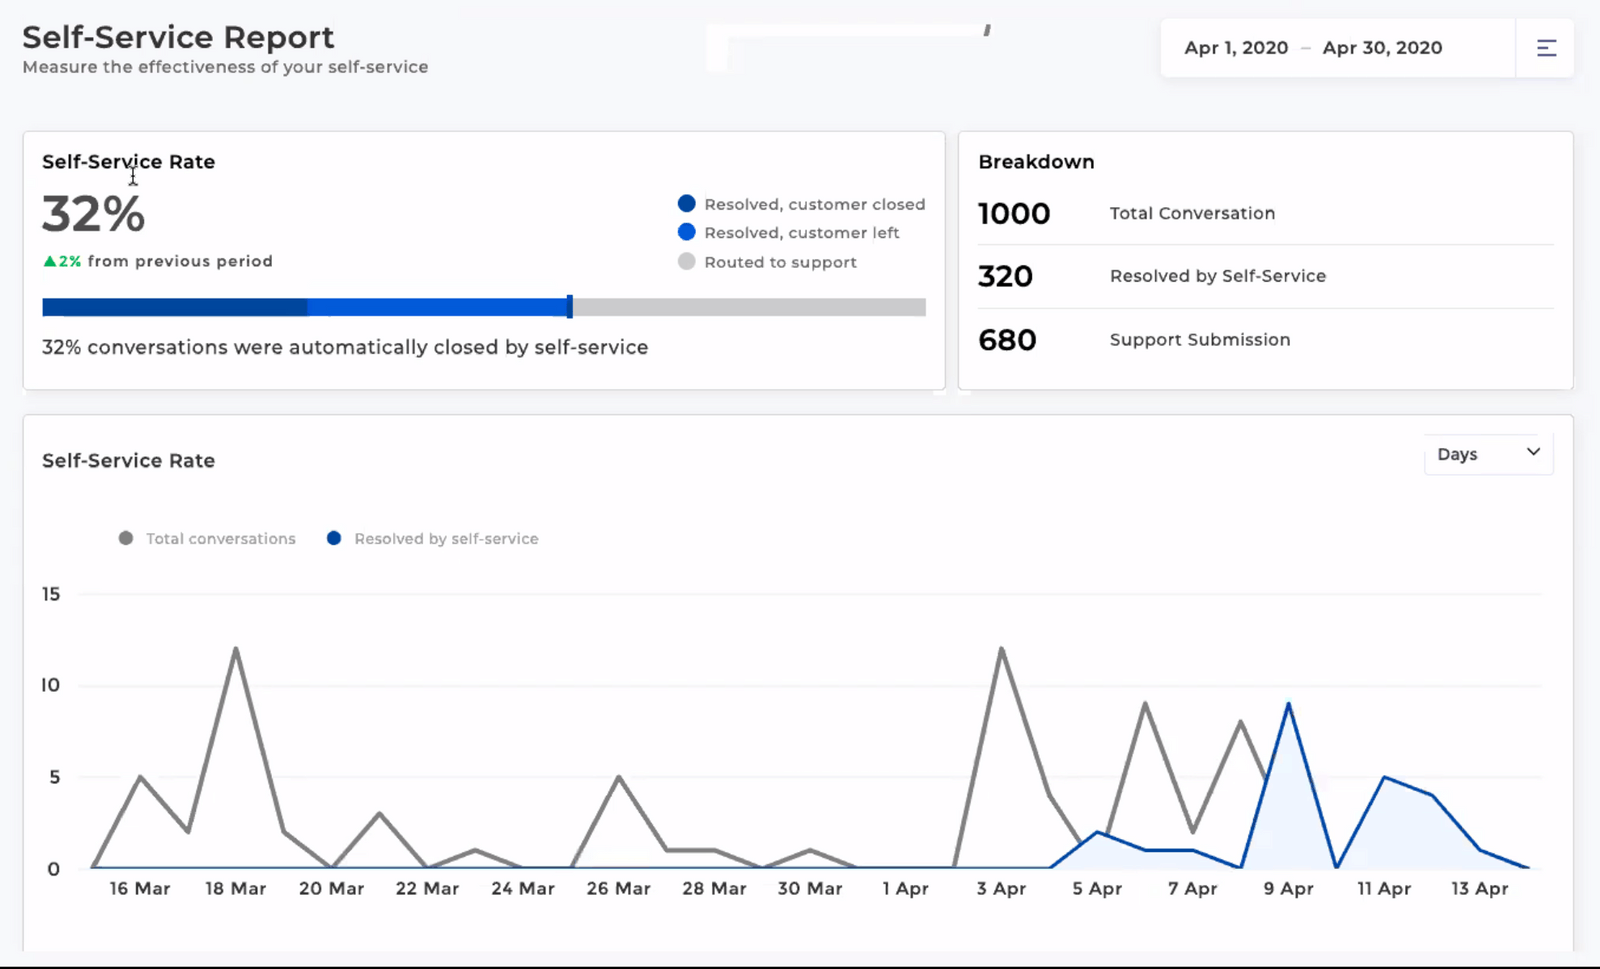
Task: Open the date range picker
Action: (x=1312, y=47)
